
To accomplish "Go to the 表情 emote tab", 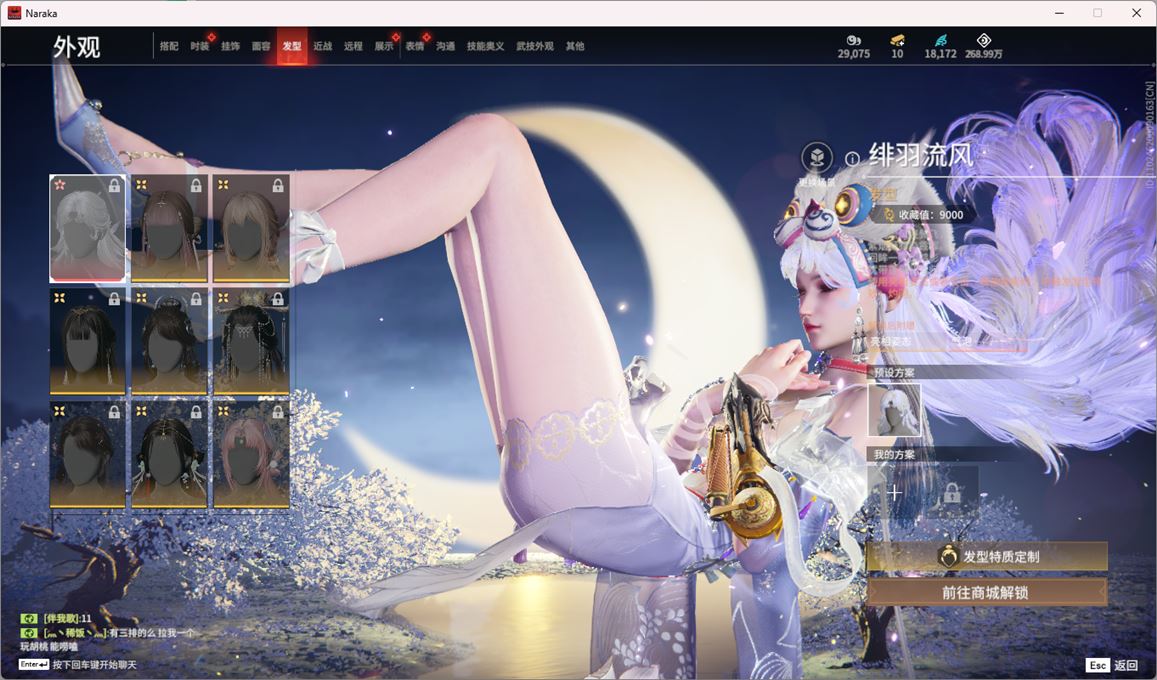I will pos(415,46).
